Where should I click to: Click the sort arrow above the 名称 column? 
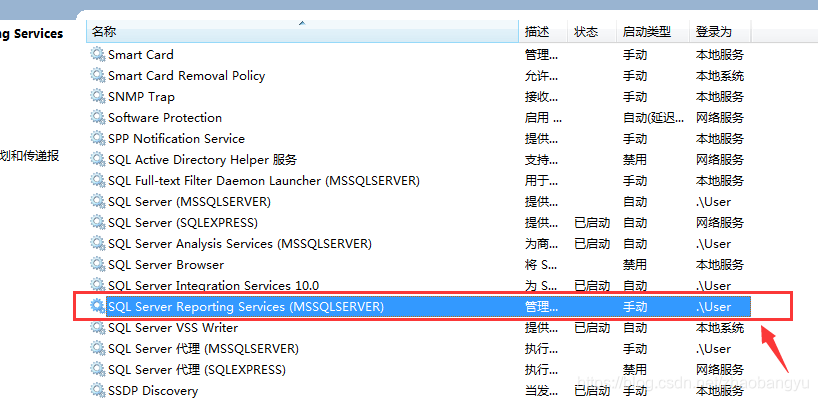(302, 23)
